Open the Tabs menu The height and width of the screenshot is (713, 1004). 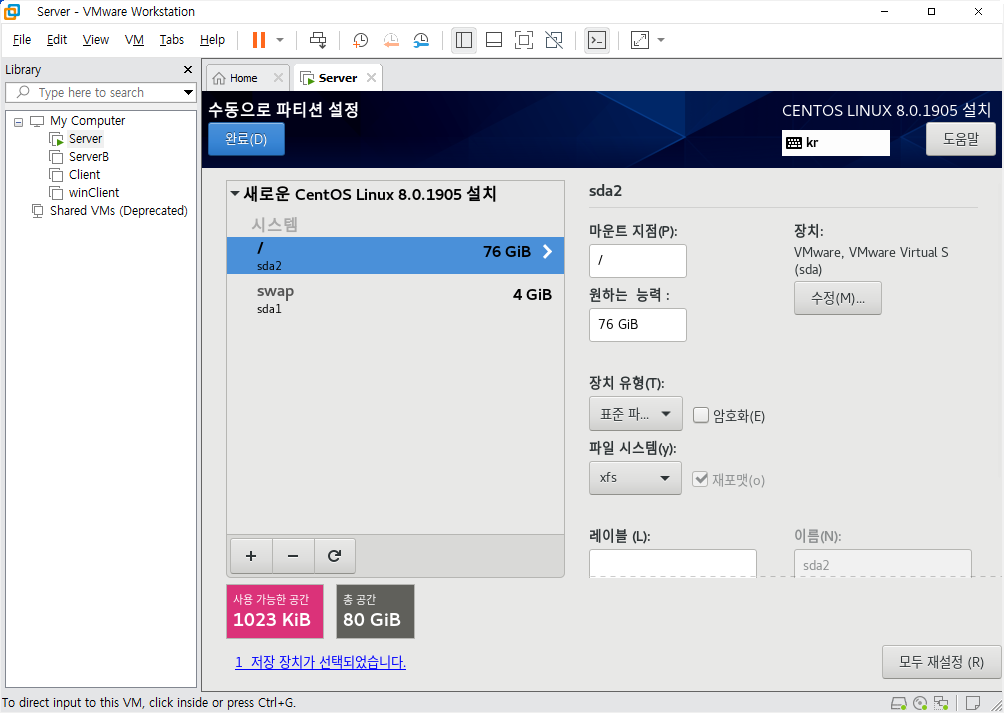[x=172, y=40]
